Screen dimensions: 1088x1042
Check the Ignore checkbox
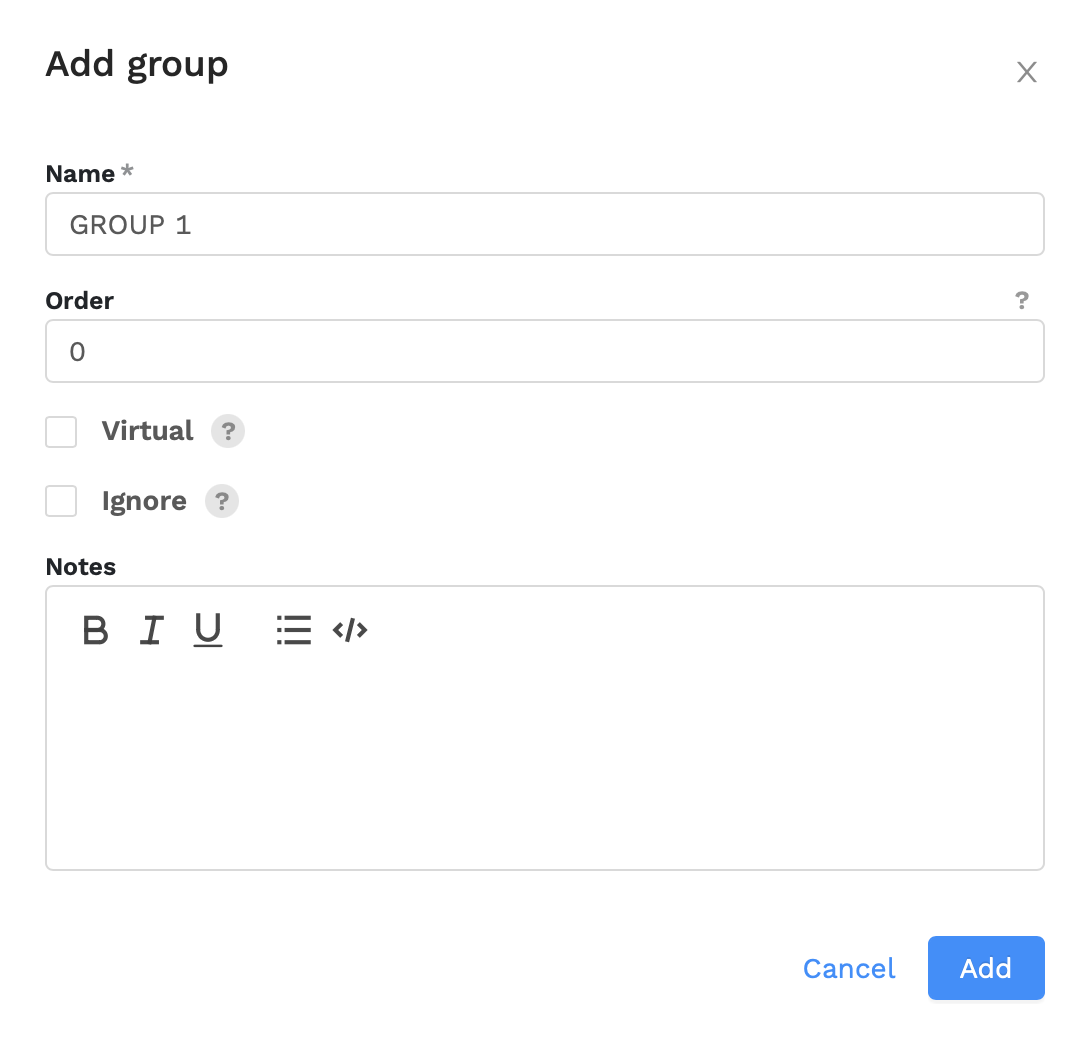pyautogui.click(x=61, y=501)
